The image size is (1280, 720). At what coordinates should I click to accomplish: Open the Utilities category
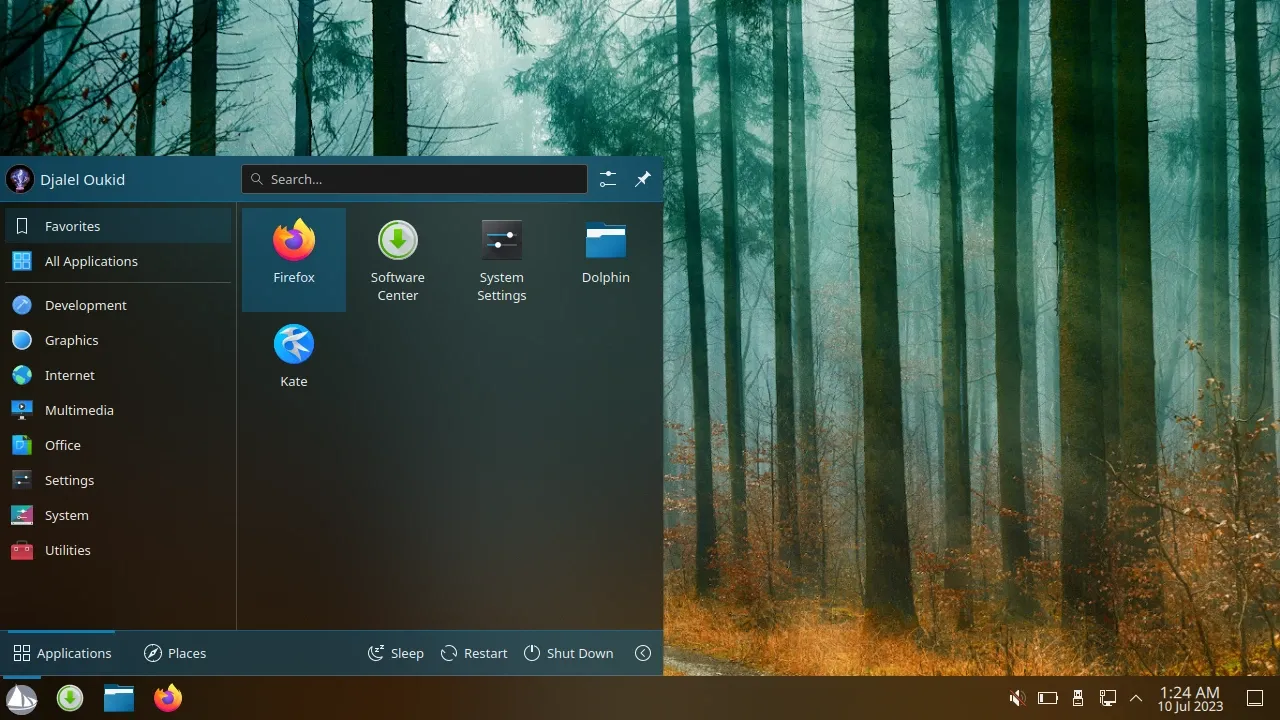[118, 550]
